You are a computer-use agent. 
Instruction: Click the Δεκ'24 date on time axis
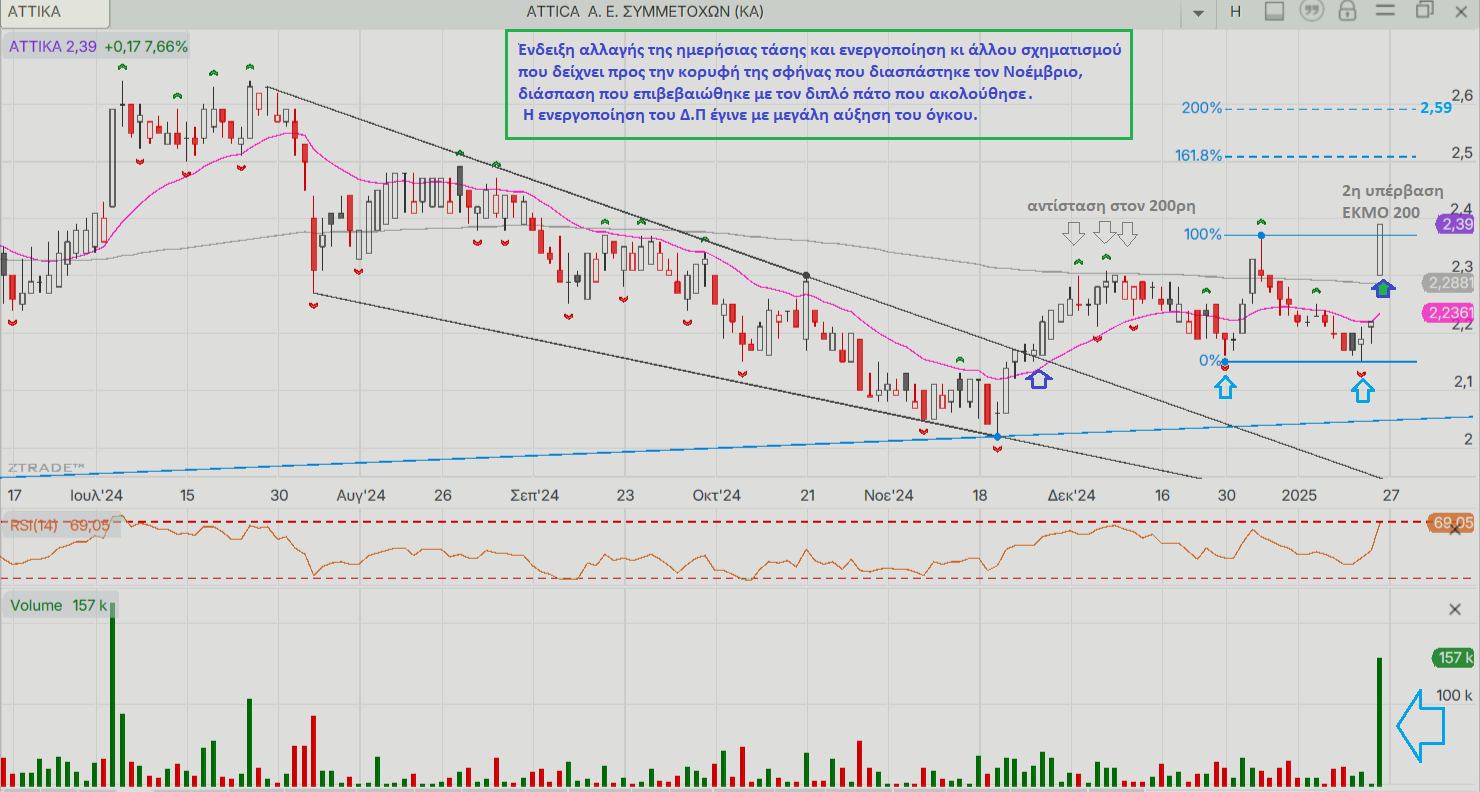[1071, 495]
